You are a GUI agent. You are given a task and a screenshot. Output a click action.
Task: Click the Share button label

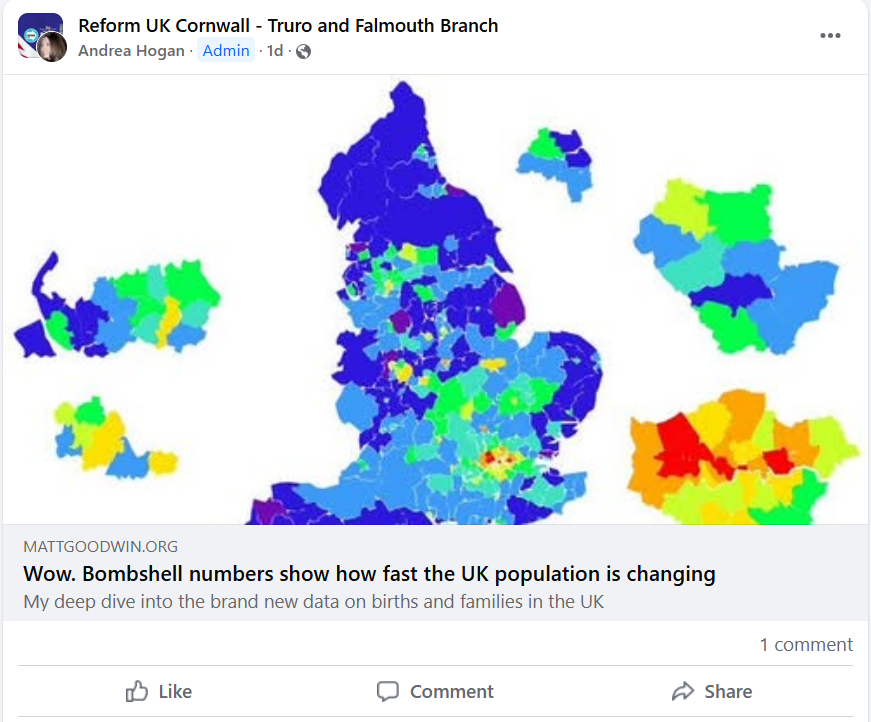coord(728,691)
